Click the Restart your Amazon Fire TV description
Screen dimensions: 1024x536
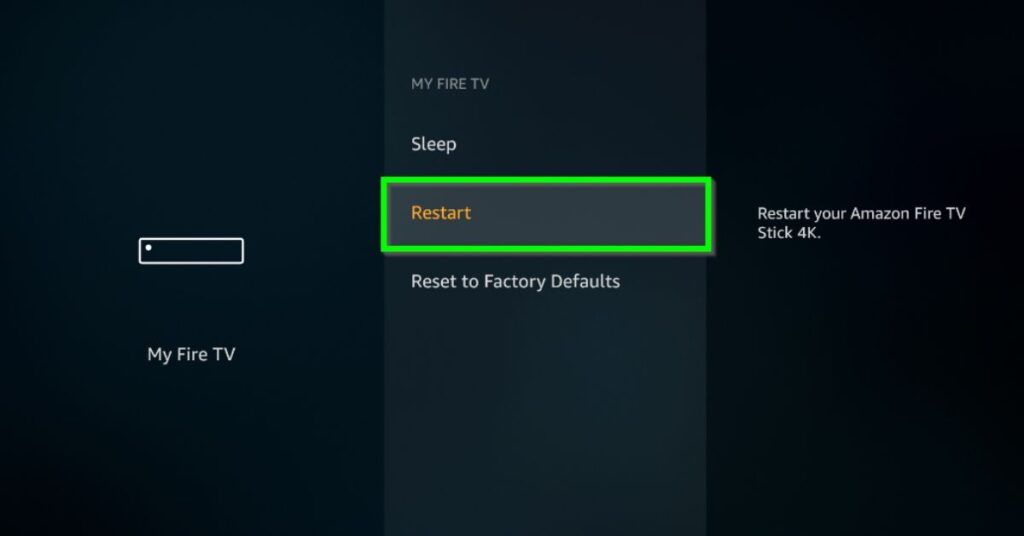(861, 223)
